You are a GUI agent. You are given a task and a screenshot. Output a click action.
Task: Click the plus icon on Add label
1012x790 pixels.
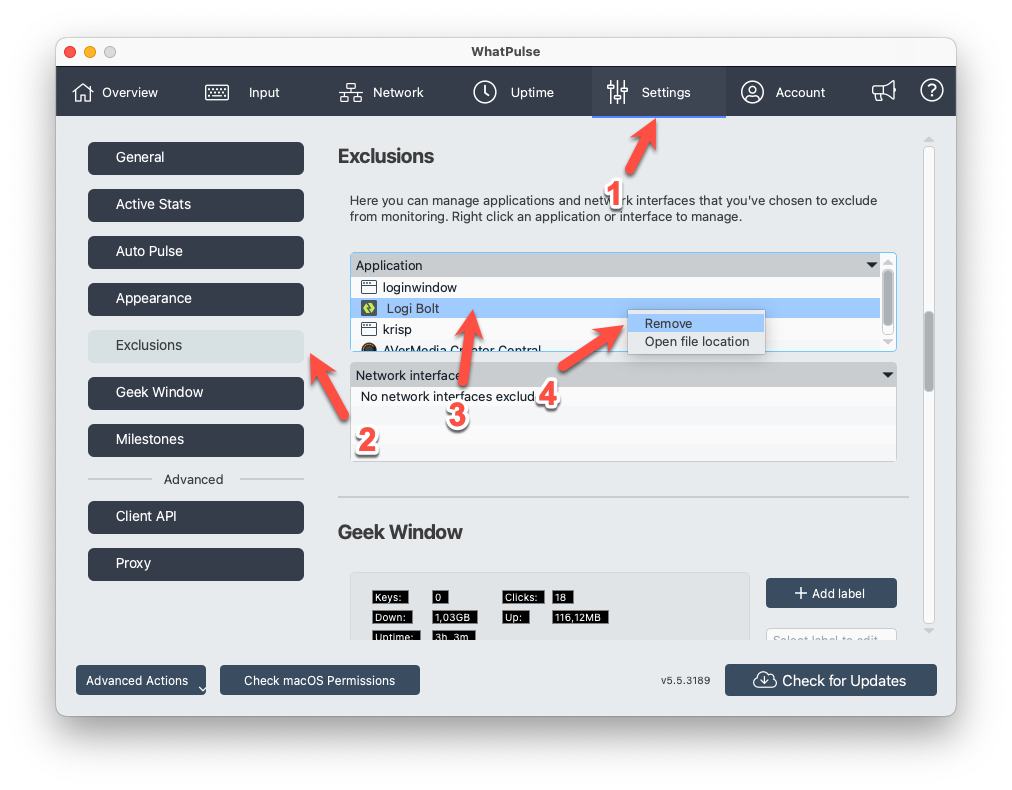pyautogui.click(x=800, y=593)
